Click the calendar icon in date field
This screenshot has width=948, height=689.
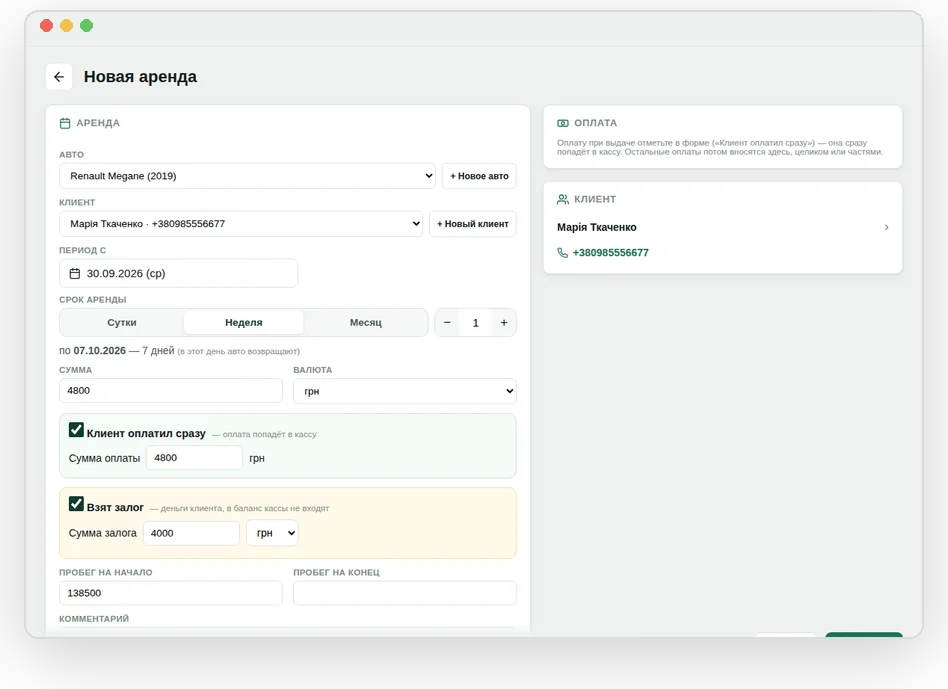pos(75,274)
